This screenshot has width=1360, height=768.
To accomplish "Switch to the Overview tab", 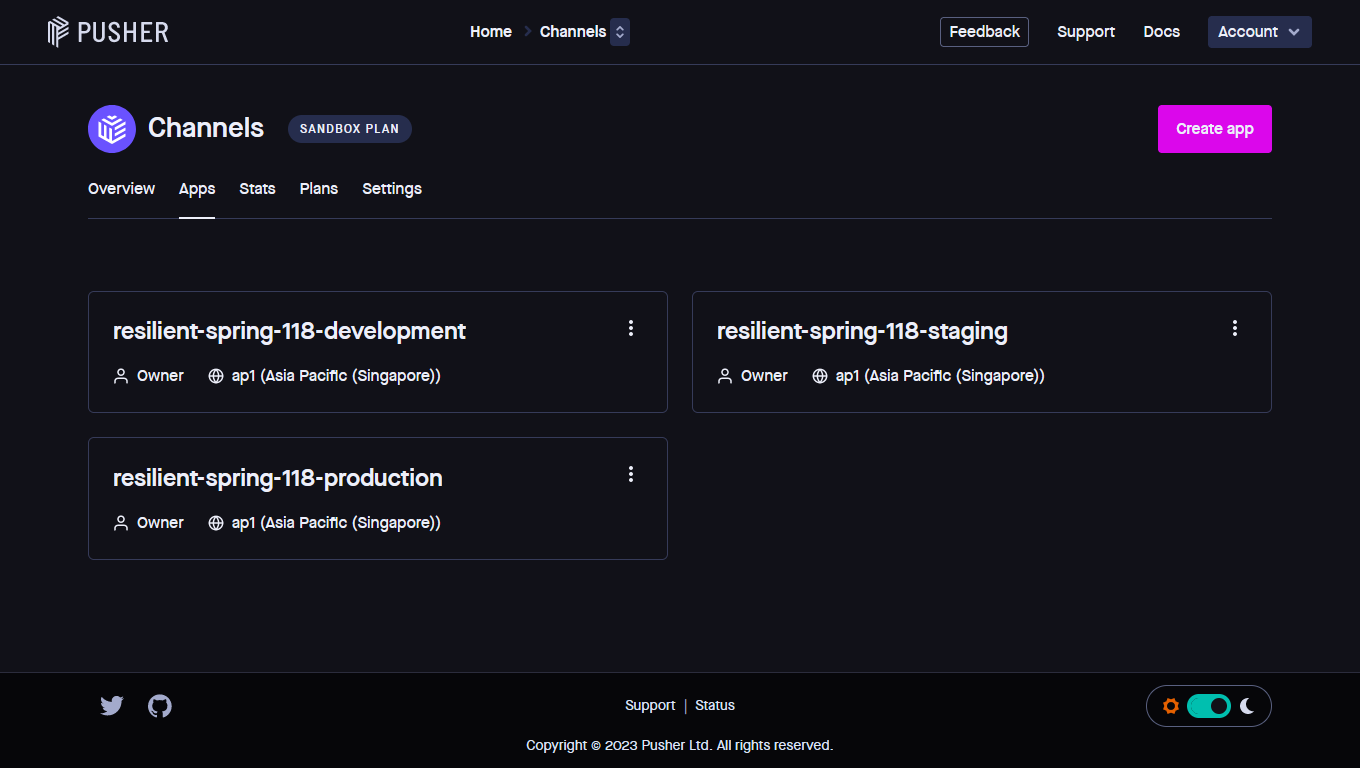I will (x=121, y=189).
